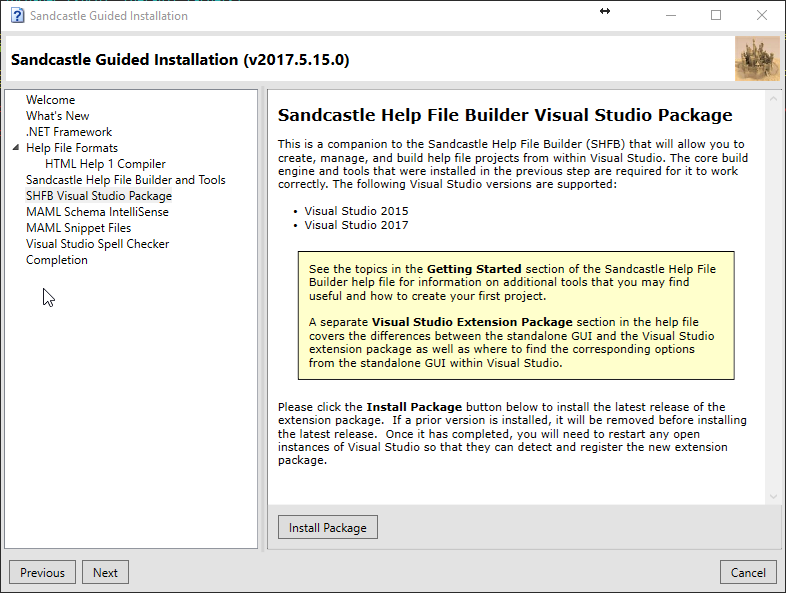Select Welcome in the step list
The width and height of the screenshot is (786, 593).
coord(50,100)
